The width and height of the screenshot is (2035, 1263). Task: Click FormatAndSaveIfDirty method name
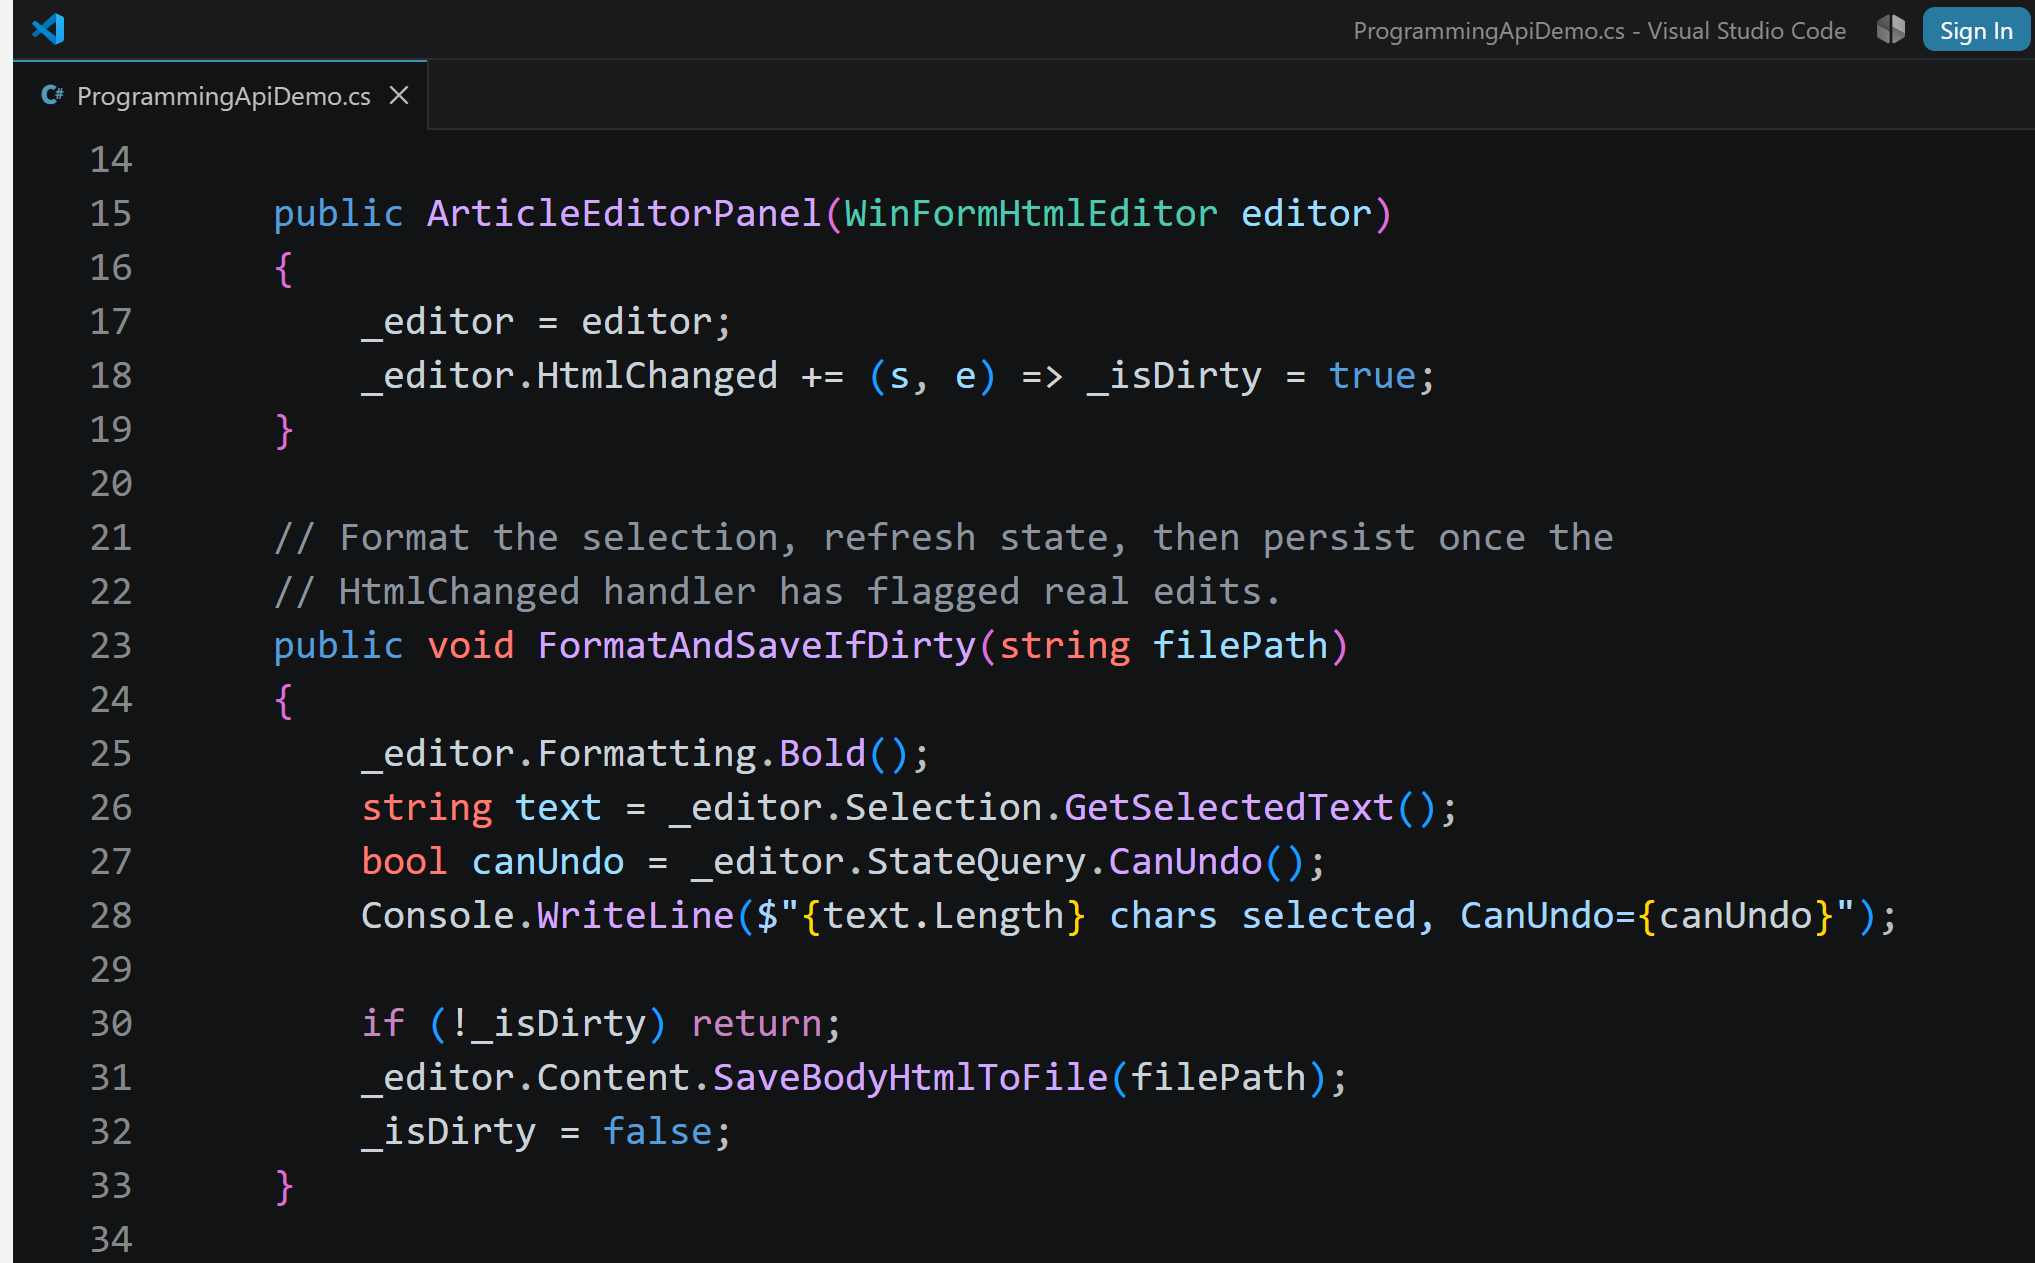click(756, 645)
